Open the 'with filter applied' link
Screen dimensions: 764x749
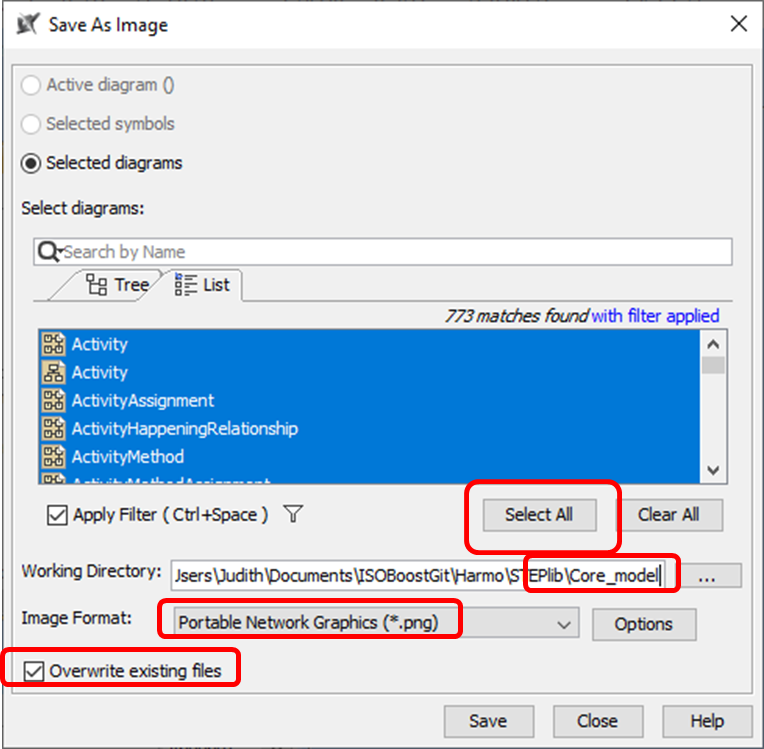pyautogui.click(x=655, y=316)
